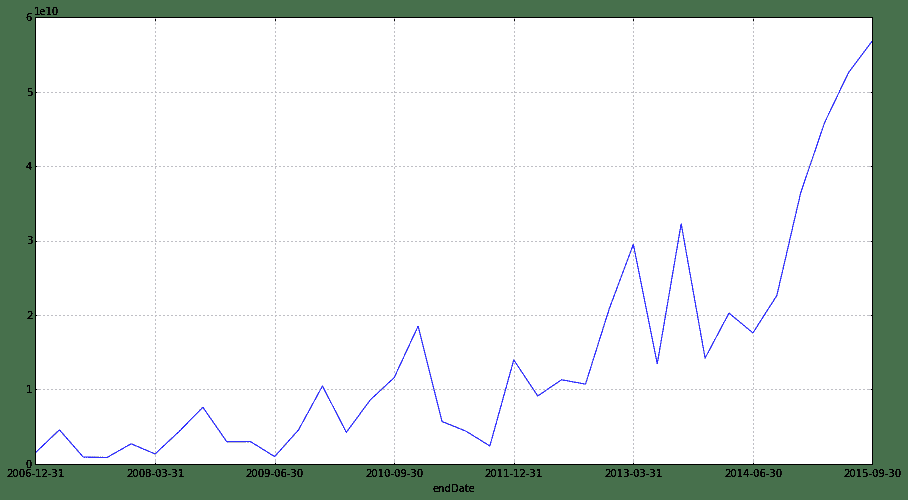
Task: Select the 2008-03-31 x-axis tick label
Action: point(155,474)
